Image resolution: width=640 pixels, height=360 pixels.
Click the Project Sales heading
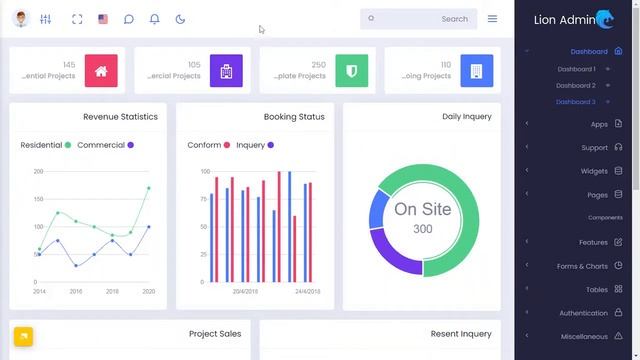tap(215, 334)
